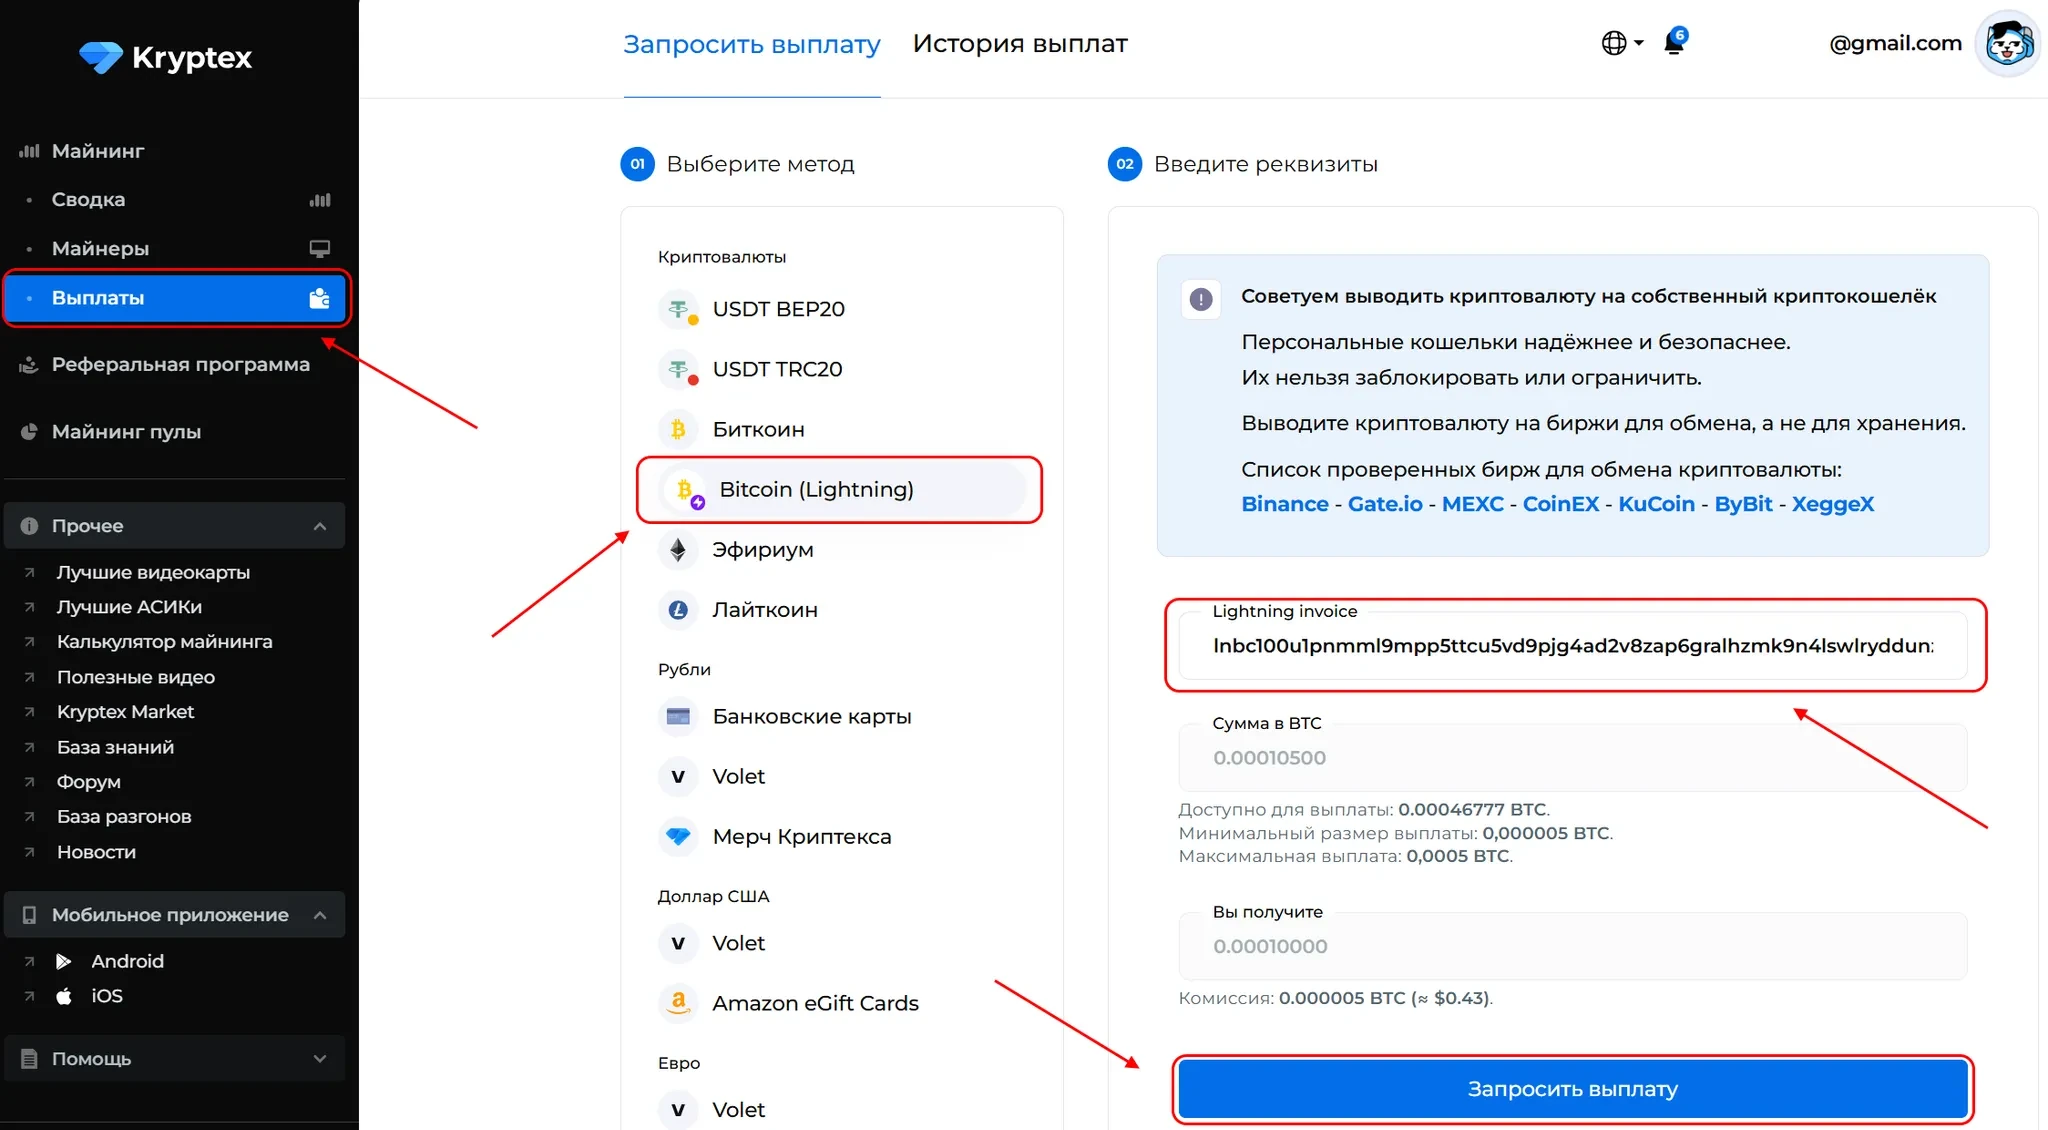
Task: Click the USDT BEP20 coin icon
Action: click(x=679, y=310)
